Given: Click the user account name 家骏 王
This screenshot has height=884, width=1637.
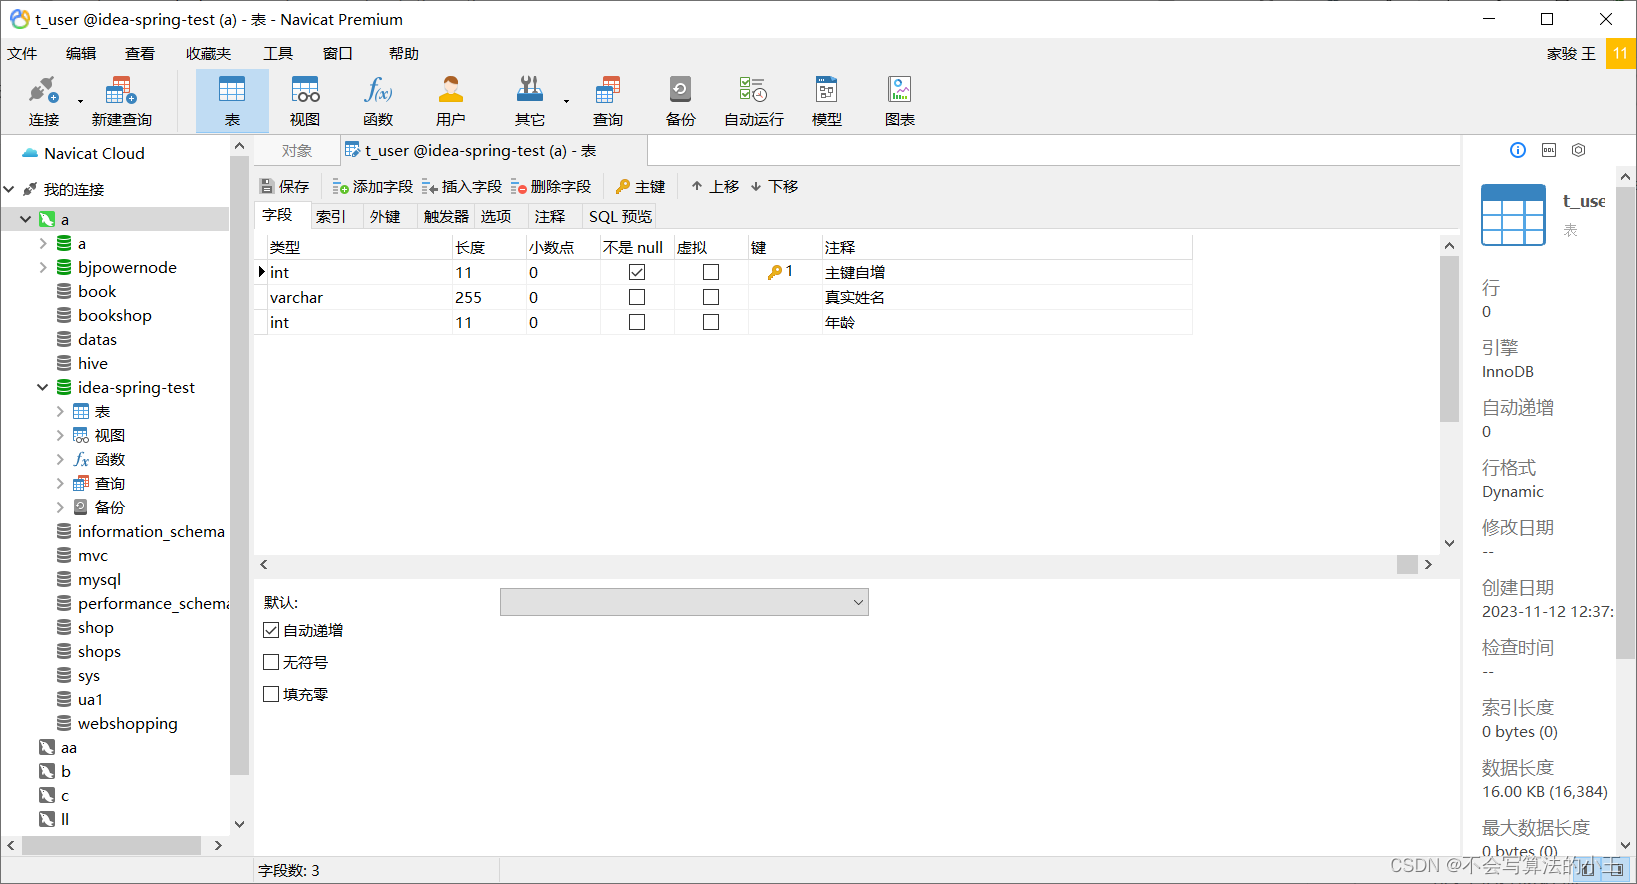Looking at the screenshot, I should coord(1571,54).
